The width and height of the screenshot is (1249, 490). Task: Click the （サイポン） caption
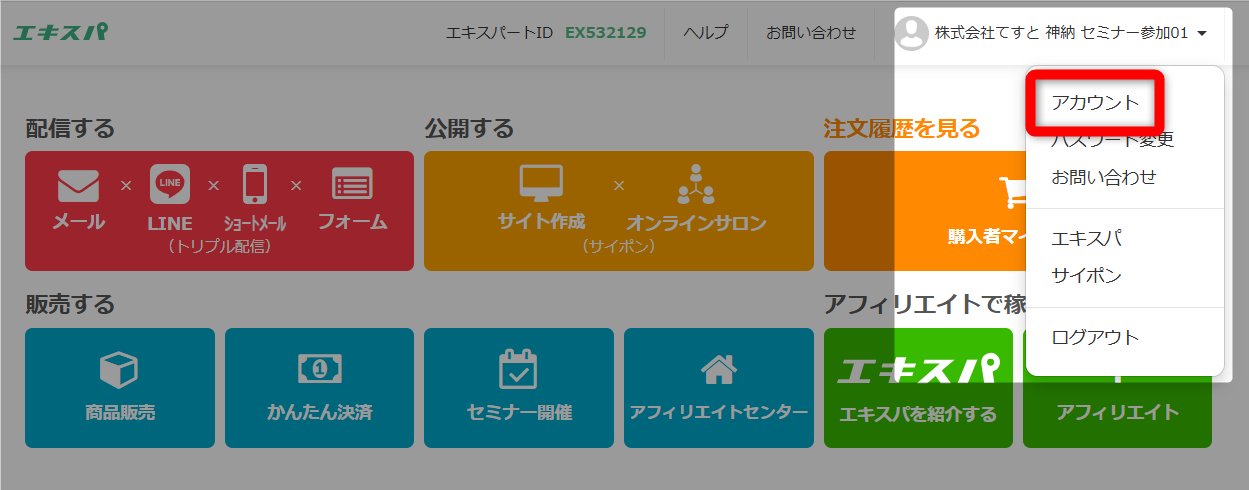pos(619,245)
